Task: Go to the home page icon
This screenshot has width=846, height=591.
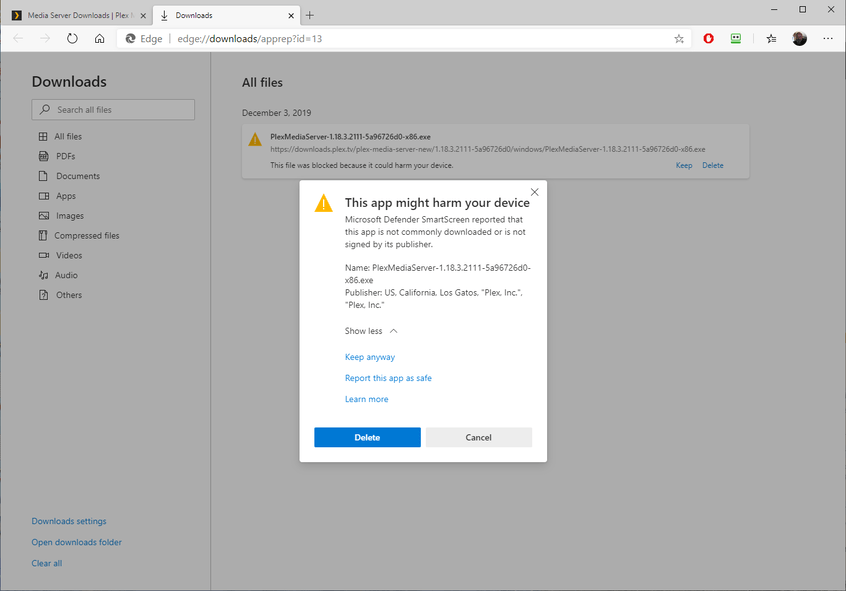Action: (x=99, y=38)
